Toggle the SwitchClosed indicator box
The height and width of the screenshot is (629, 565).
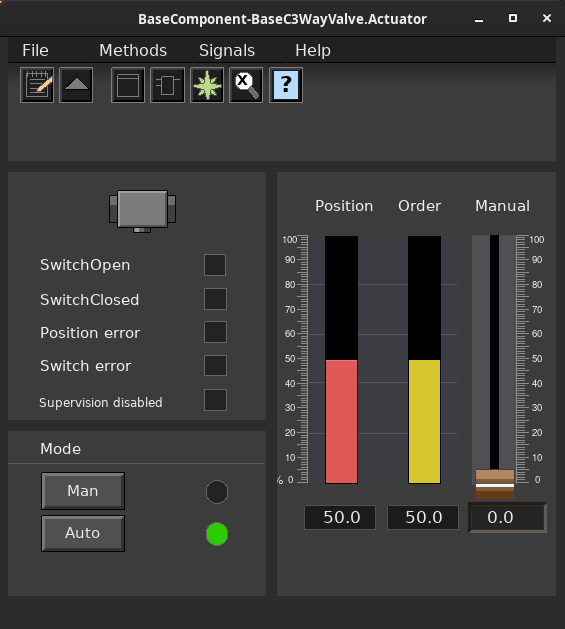pos(215,299)
